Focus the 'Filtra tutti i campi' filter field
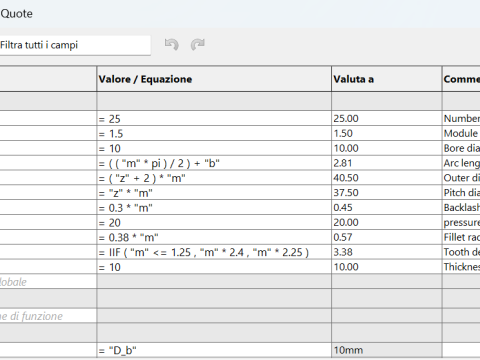The width and height of the screenshot is (480, 360). 75,45
